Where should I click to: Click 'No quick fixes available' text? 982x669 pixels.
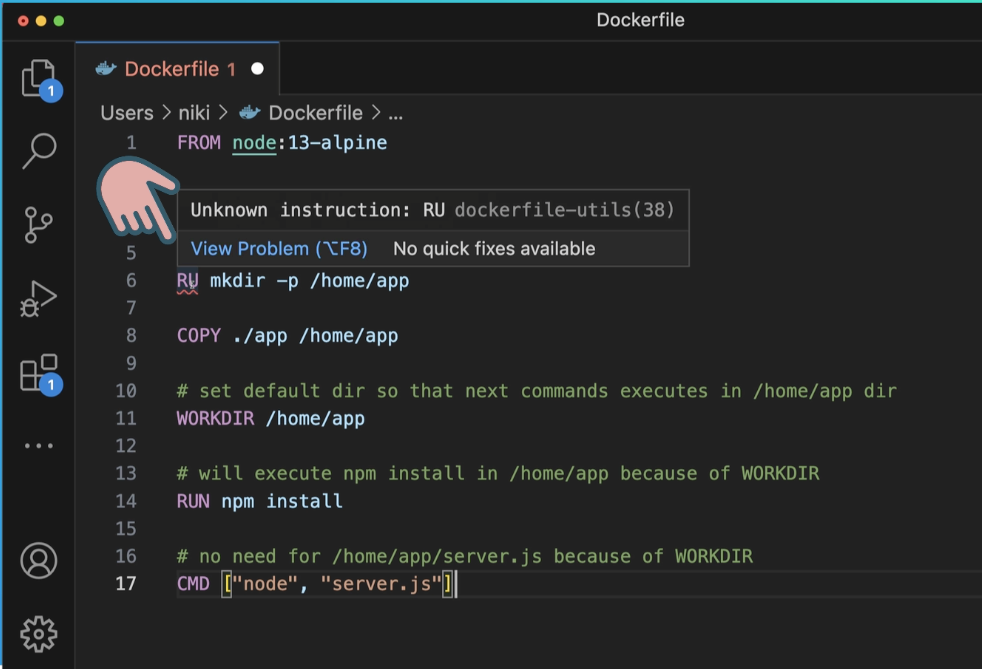point(494,249)
